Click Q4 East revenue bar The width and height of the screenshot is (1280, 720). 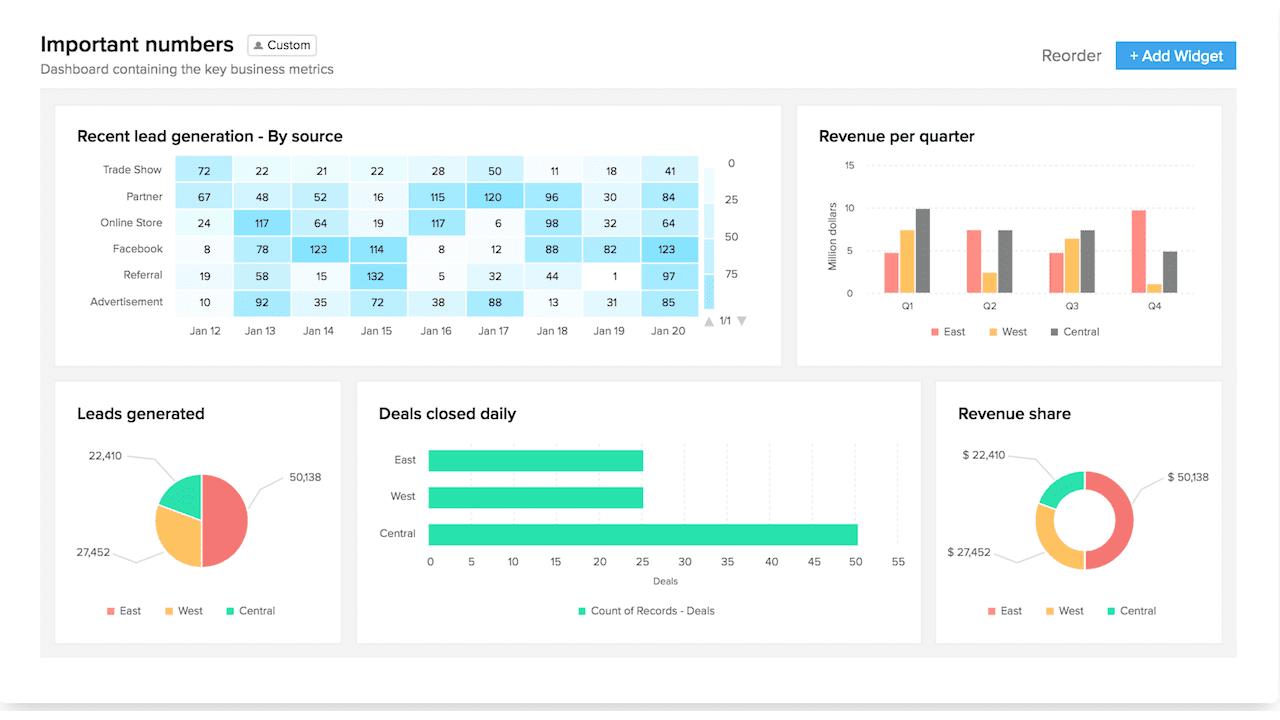tap(1138, 251)
